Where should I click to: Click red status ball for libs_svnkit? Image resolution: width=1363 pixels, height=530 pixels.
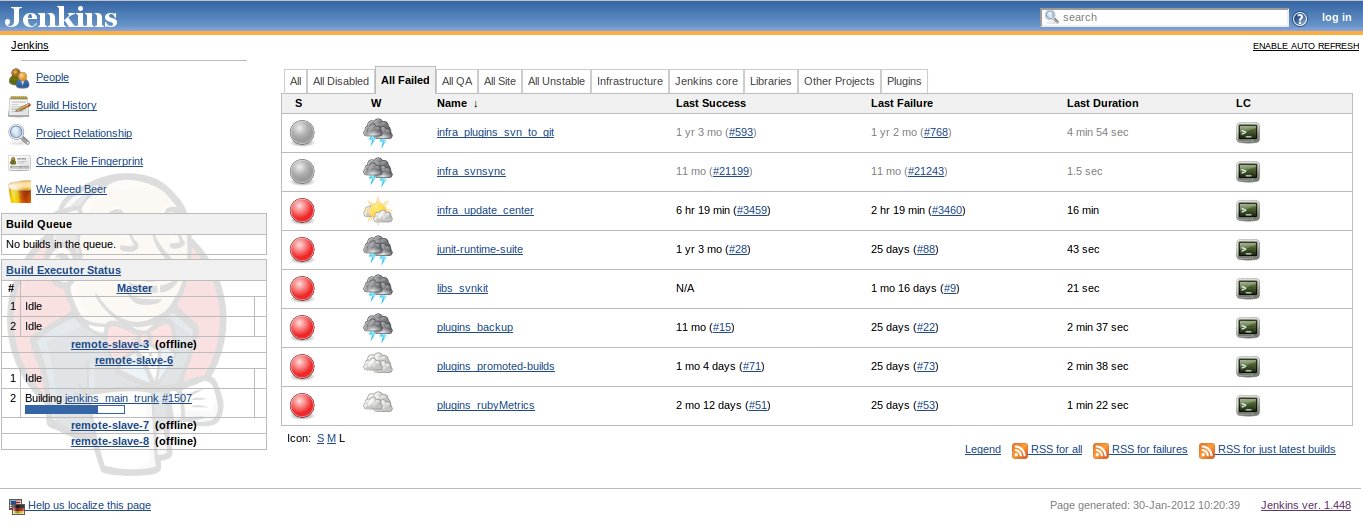[x=302, y=289]
